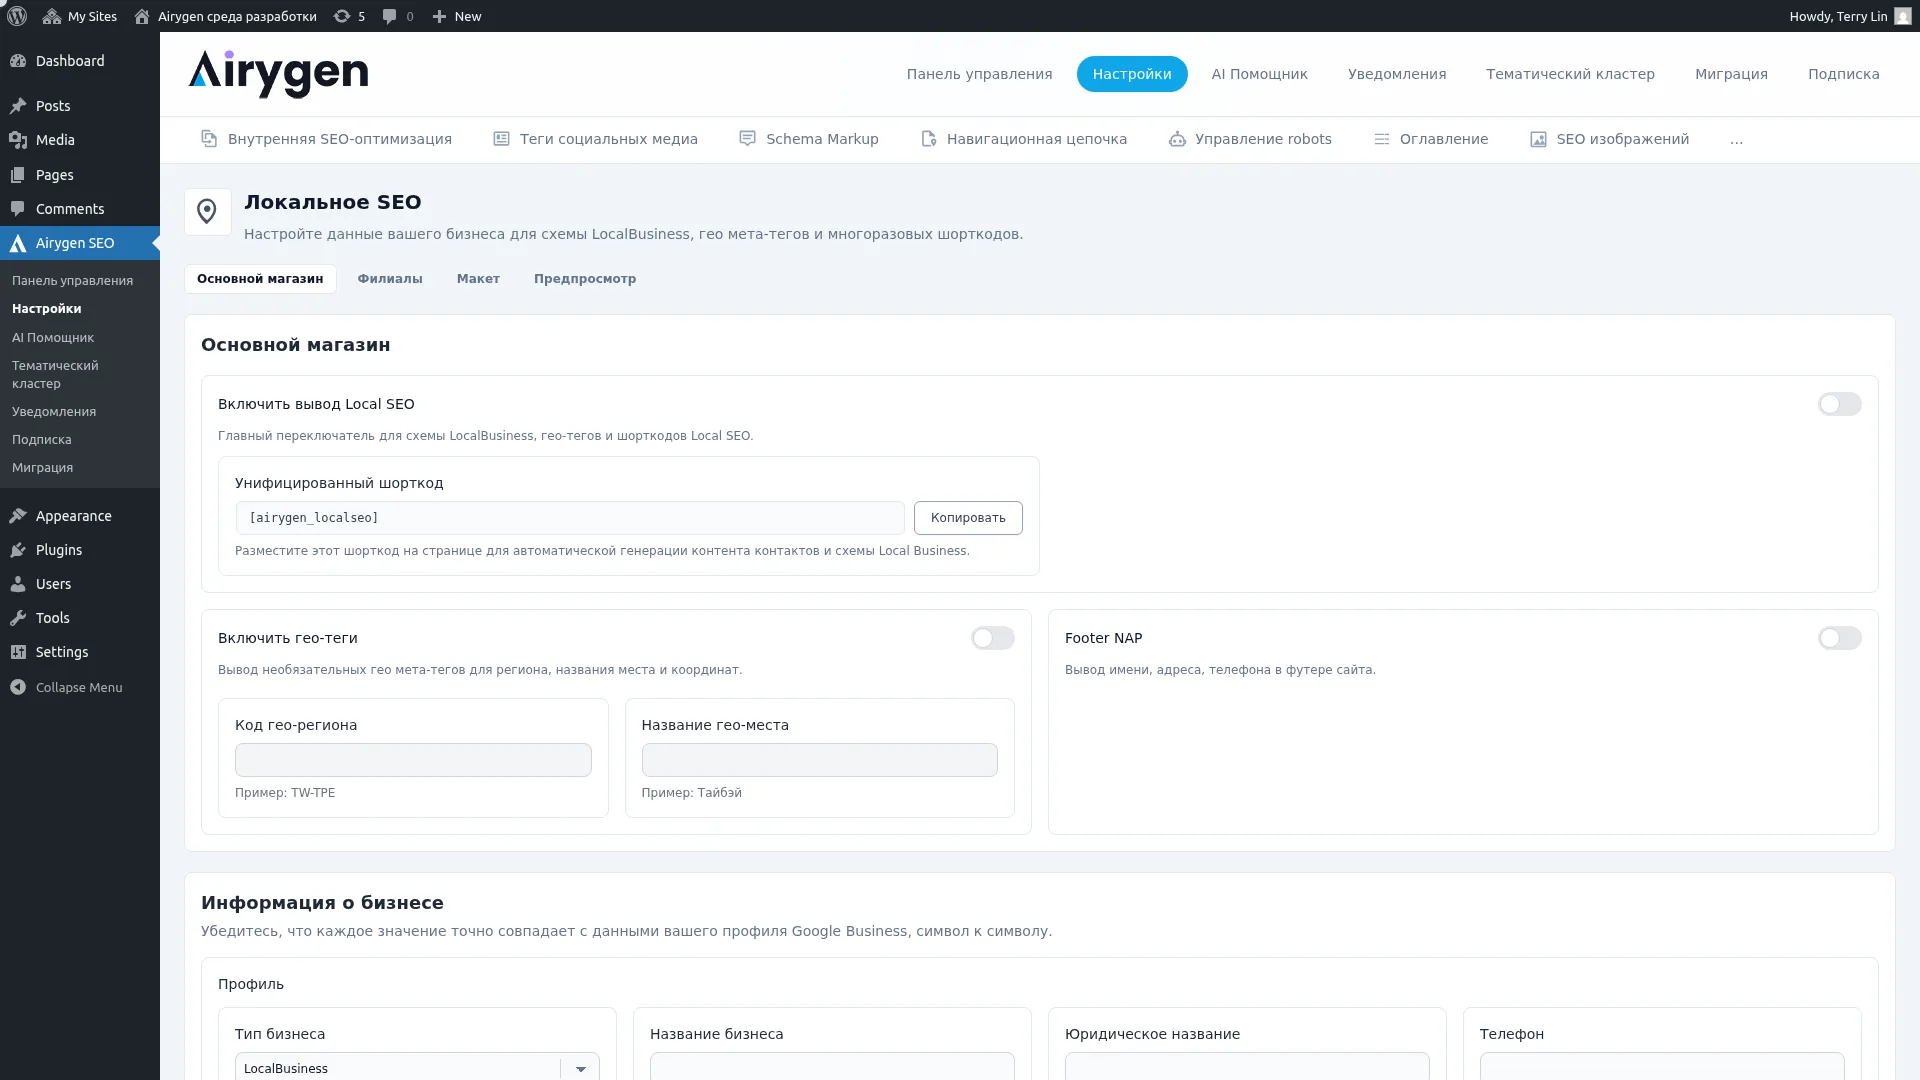The width and height of the screenshot is (1920, 1080).
Task: Select the Основной магазин tab
Action: pos(260,279)
